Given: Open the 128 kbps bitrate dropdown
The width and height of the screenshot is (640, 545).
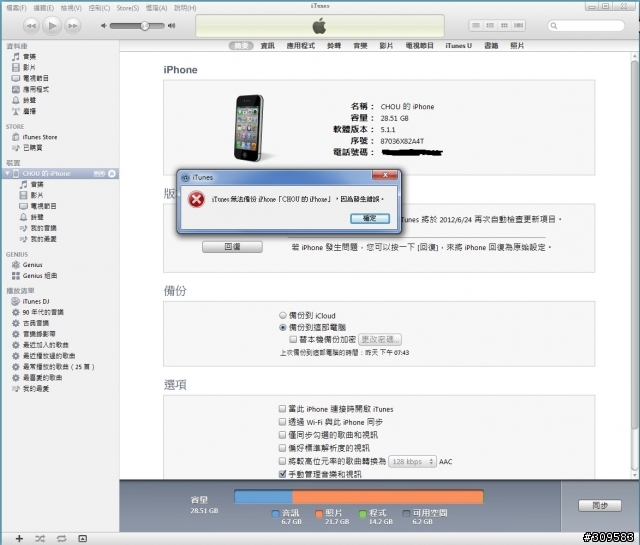Looking at the screenshot, I should (412, 461).
